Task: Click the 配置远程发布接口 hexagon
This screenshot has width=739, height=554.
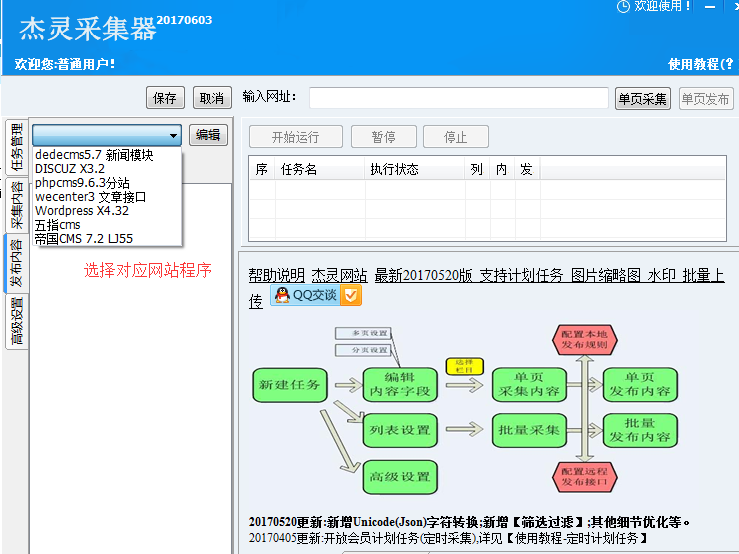Action: [x=584, y=477]
